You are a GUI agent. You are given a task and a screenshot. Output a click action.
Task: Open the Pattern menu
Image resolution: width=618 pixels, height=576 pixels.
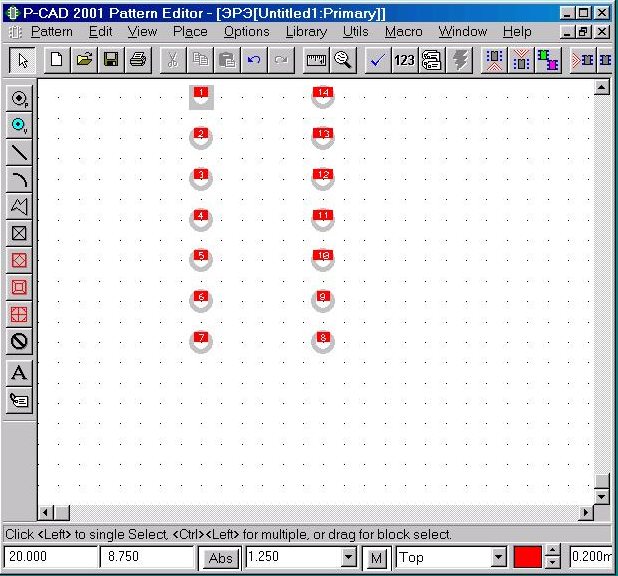coord(52,32)
